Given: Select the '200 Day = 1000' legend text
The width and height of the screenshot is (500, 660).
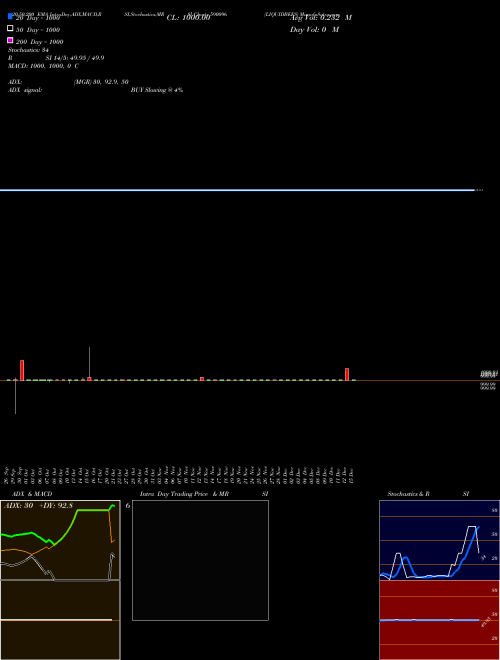Looking at the screenshot, I should [40, 42].
